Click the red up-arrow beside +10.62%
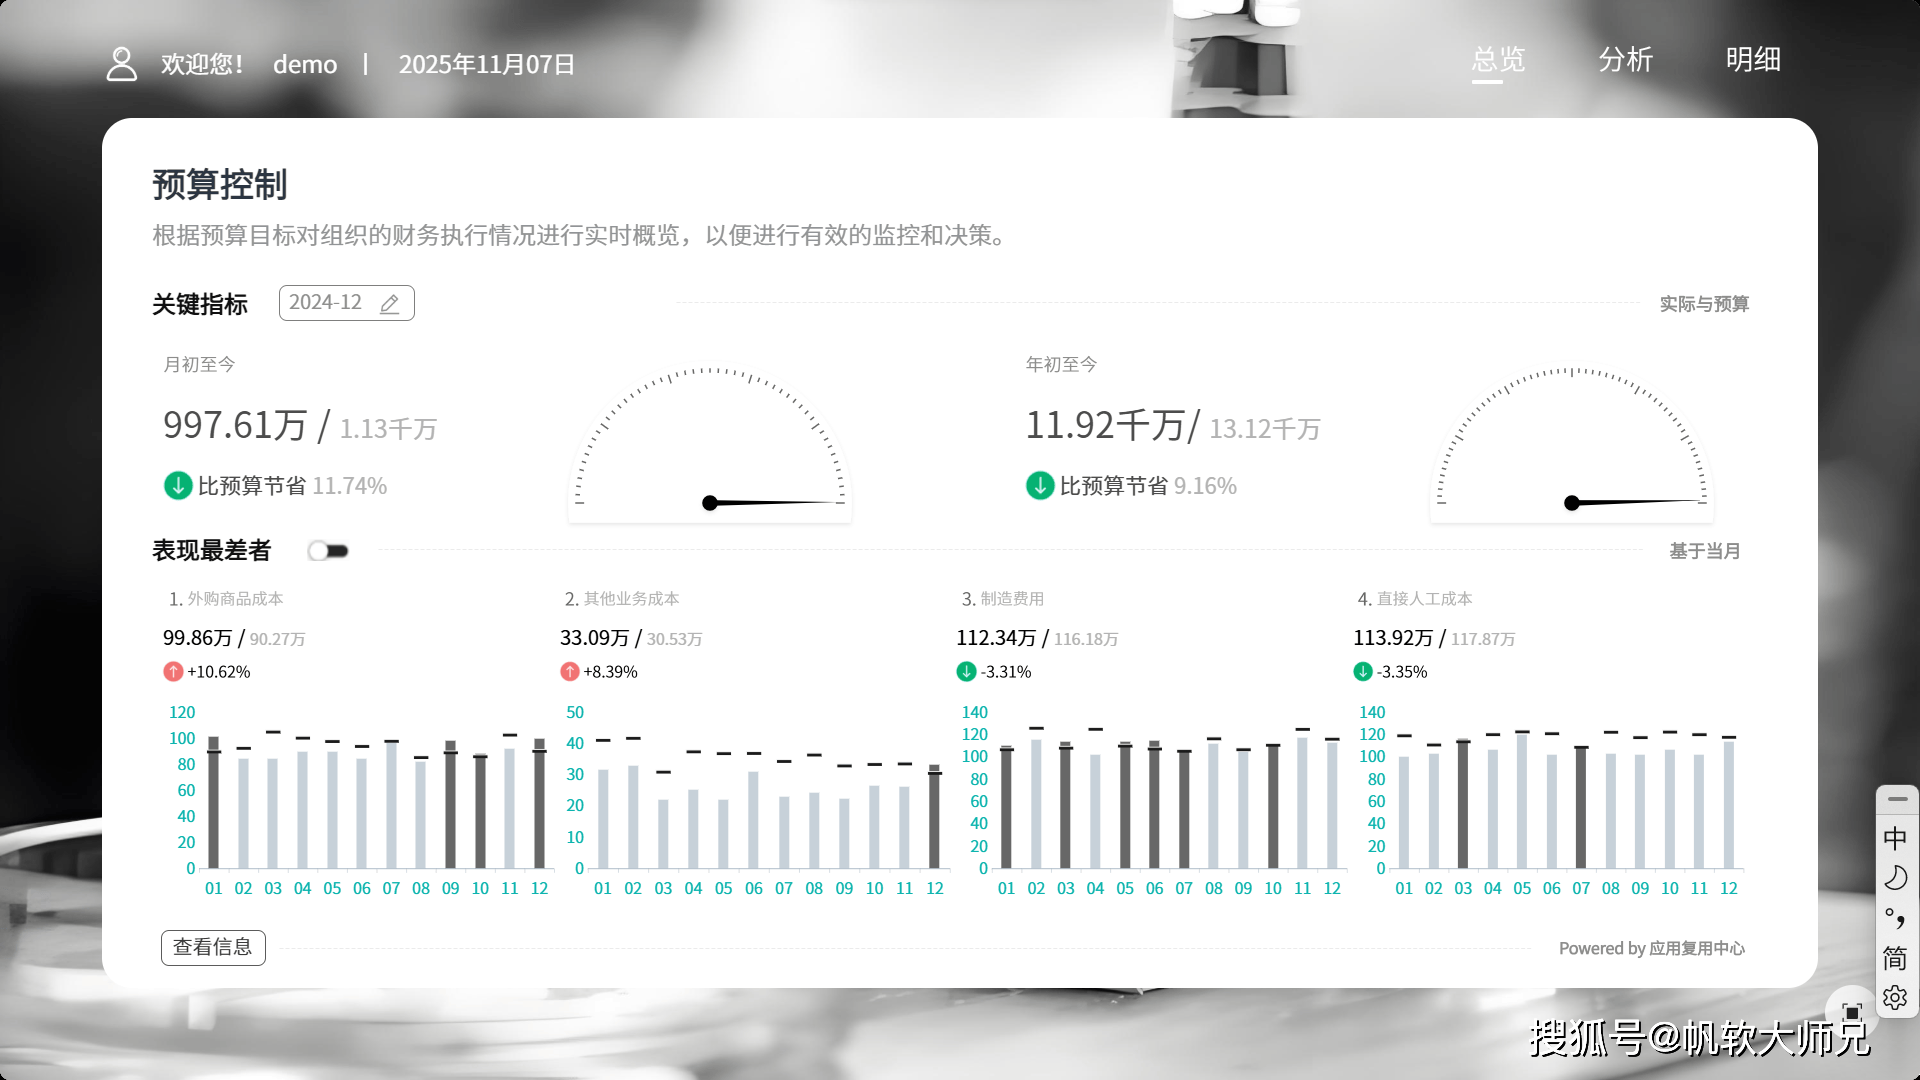 click(x=172, y=671)
